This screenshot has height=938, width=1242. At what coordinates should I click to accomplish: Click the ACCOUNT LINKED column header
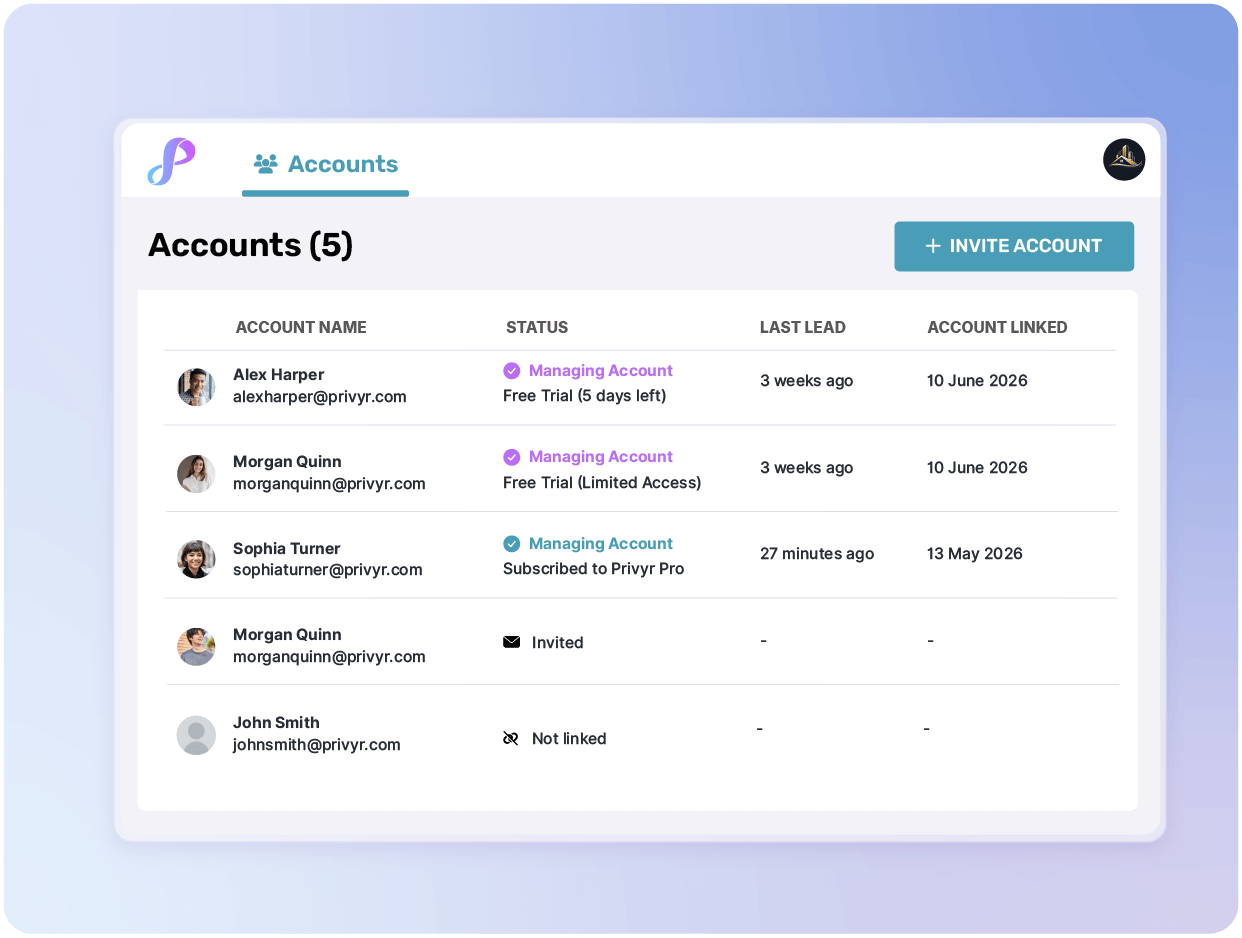[996, 327]
